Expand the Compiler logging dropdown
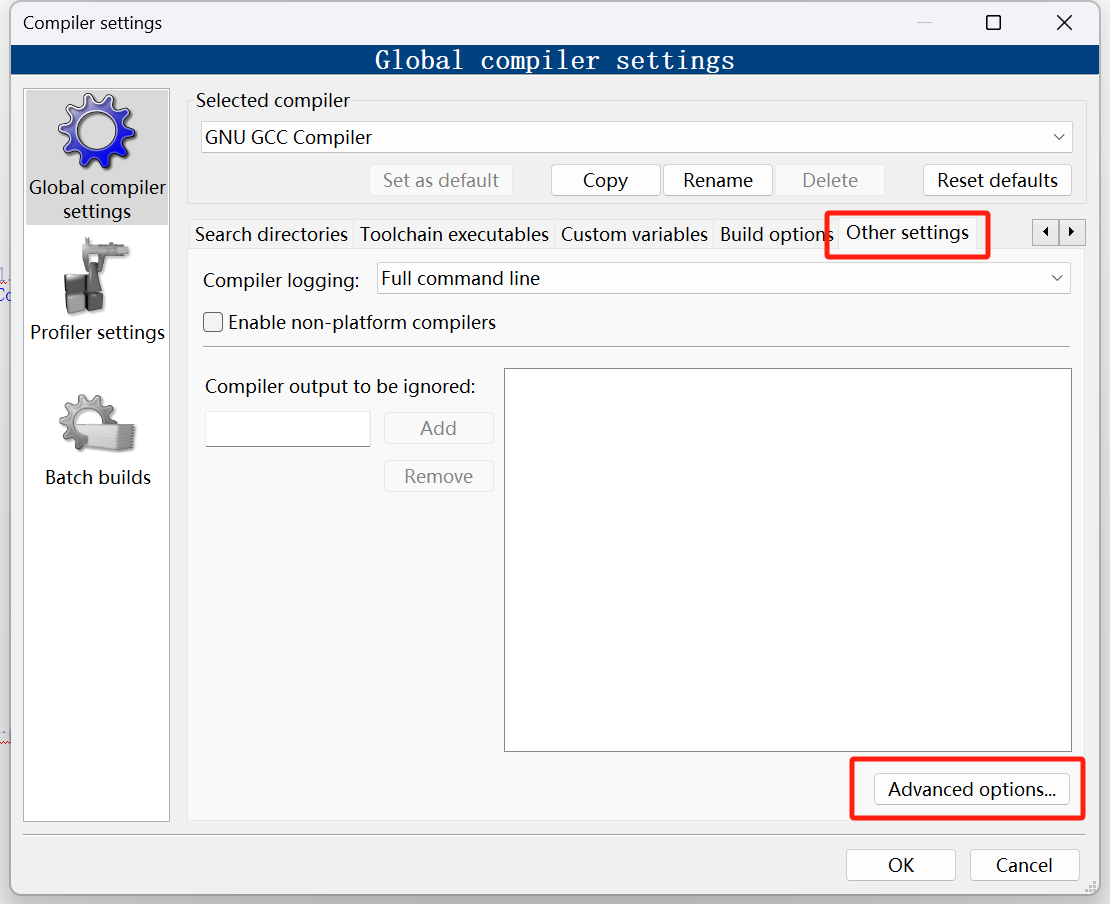 723,279
